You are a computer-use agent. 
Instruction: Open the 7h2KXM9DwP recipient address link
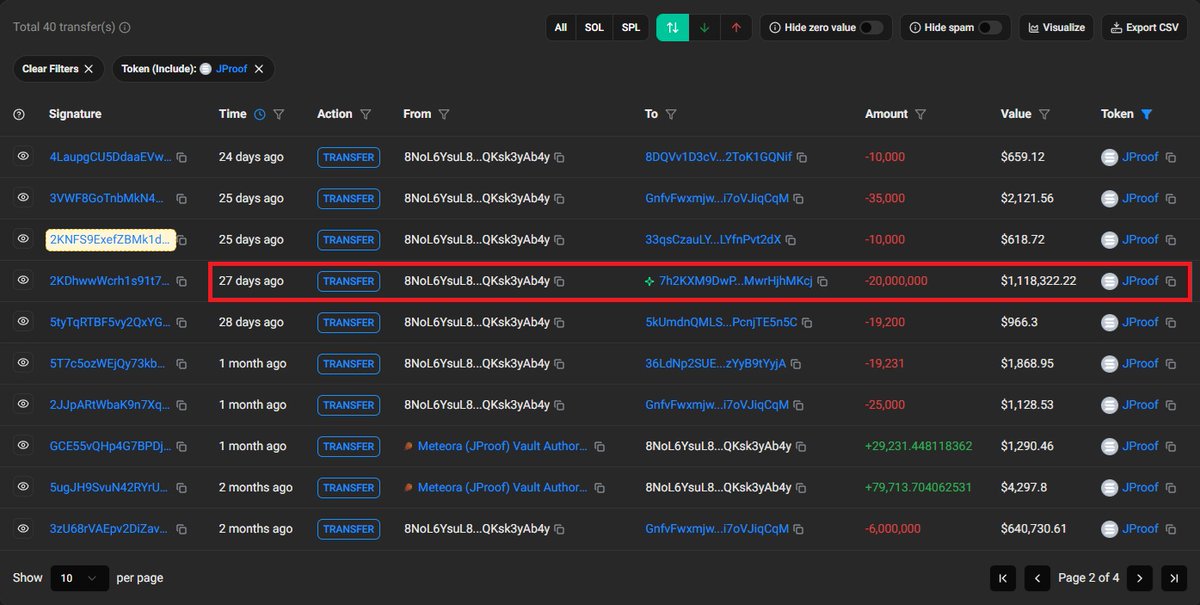point(735,282)
